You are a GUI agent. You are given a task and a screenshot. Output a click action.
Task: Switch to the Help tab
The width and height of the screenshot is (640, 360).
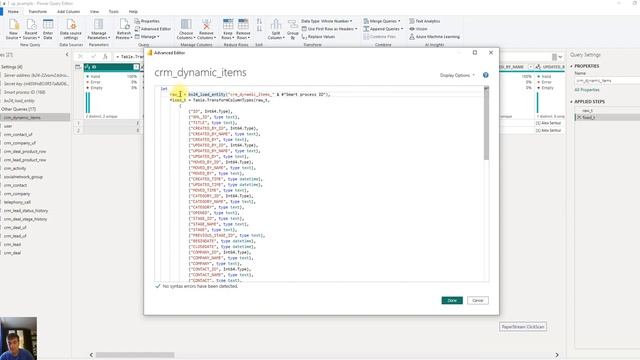coord(133,11)
